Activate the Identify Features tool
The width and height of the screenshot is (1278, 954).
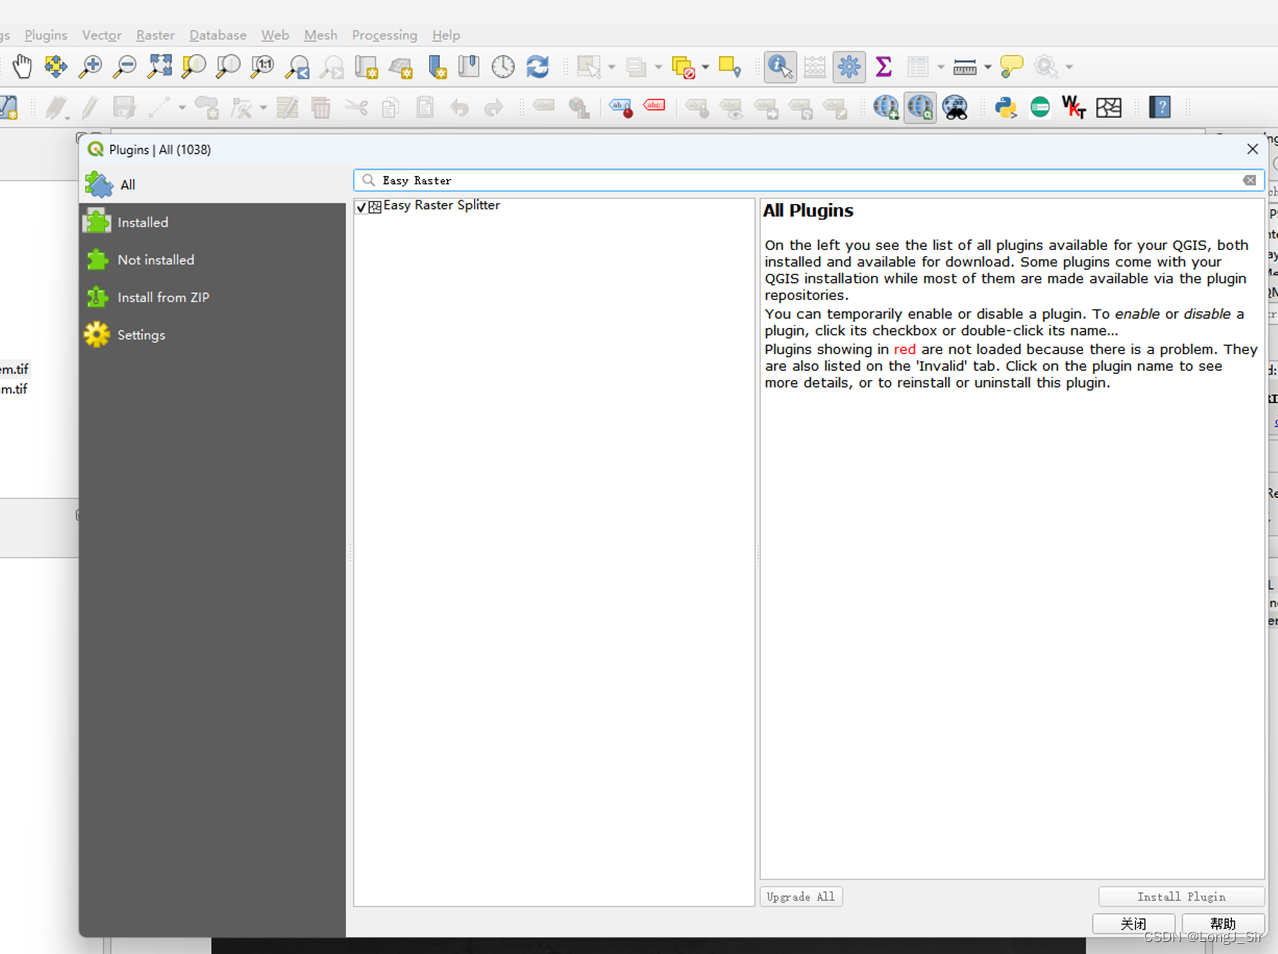click(780, 67)
